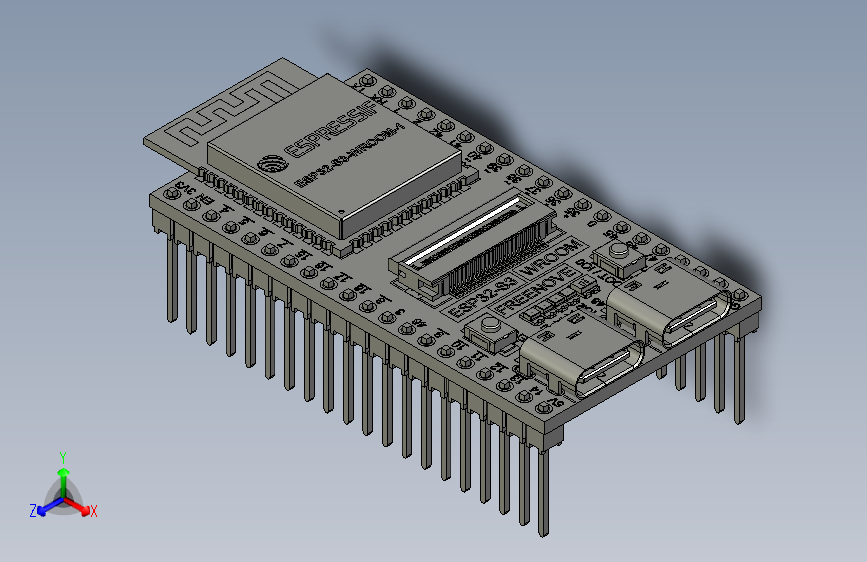Select the tactile push button beside FREENOVE text

(x=490, y=332)
